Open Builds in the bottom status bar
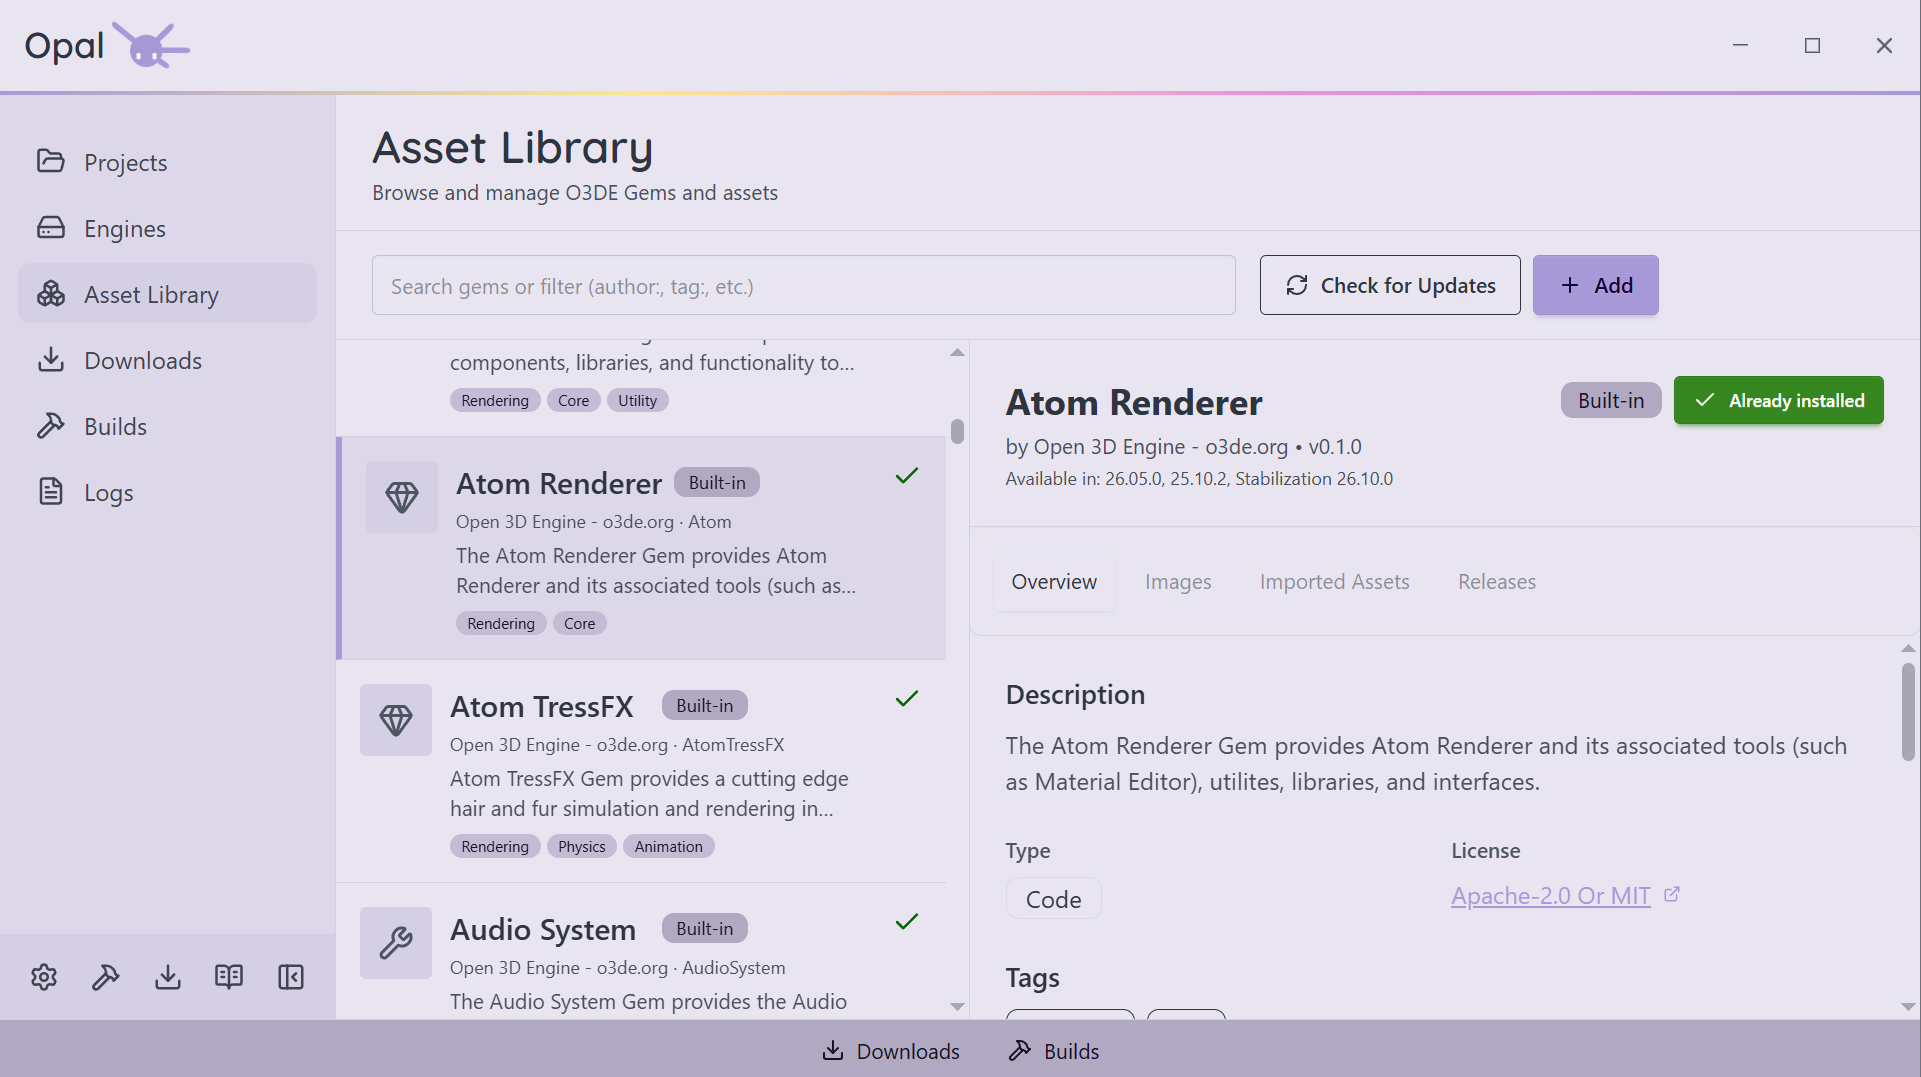Screen dimensions: 1921x1077 coord(1053,1051)
